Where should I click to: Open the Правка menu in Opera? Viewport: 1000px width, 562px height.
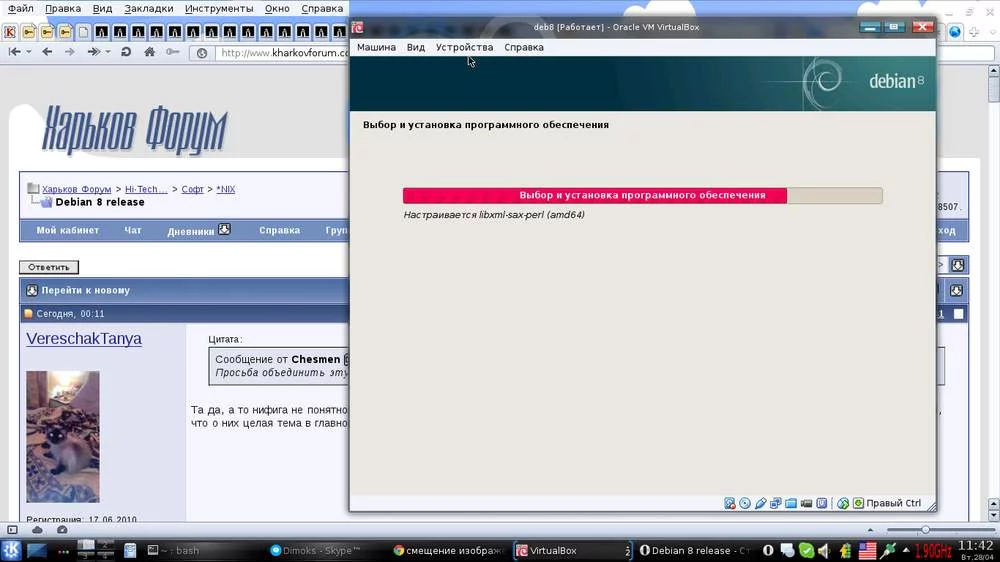click(62, 9)
